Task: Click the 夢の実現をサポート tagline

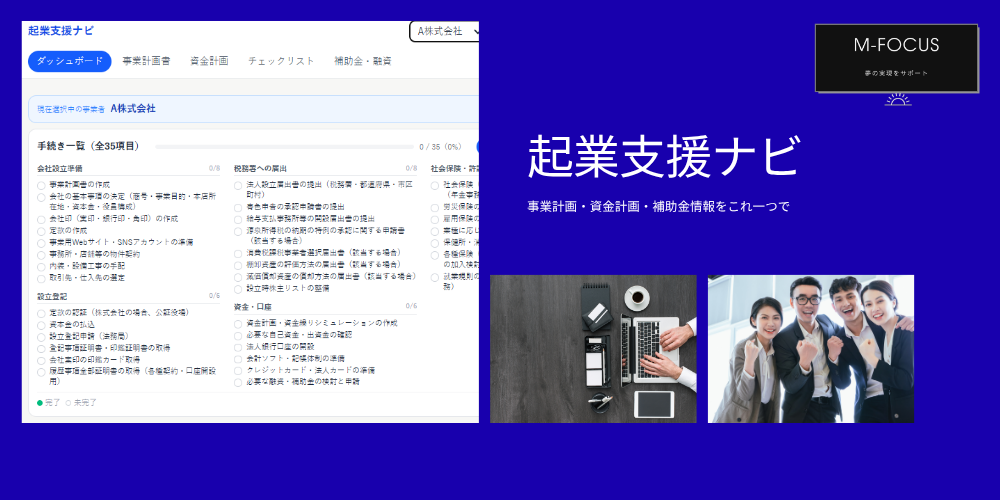Action: (x=896, y=74)
